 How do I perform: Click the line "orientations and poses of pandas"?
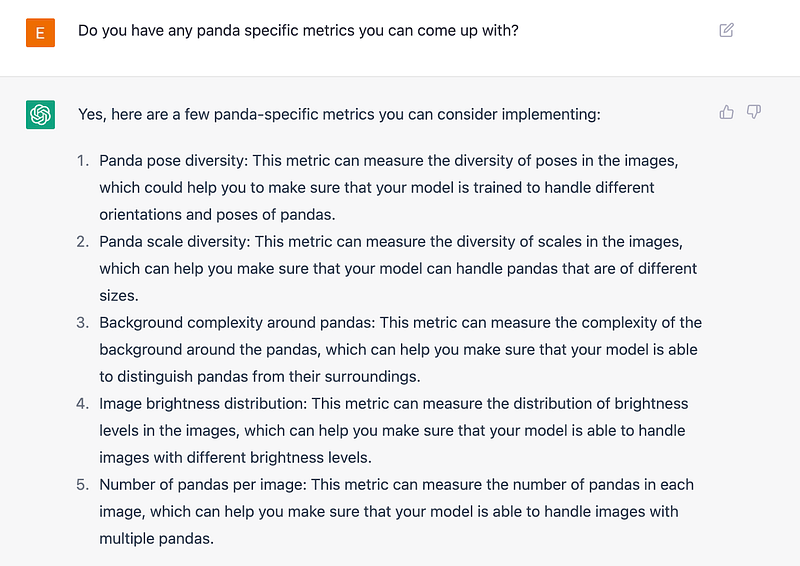218,214
